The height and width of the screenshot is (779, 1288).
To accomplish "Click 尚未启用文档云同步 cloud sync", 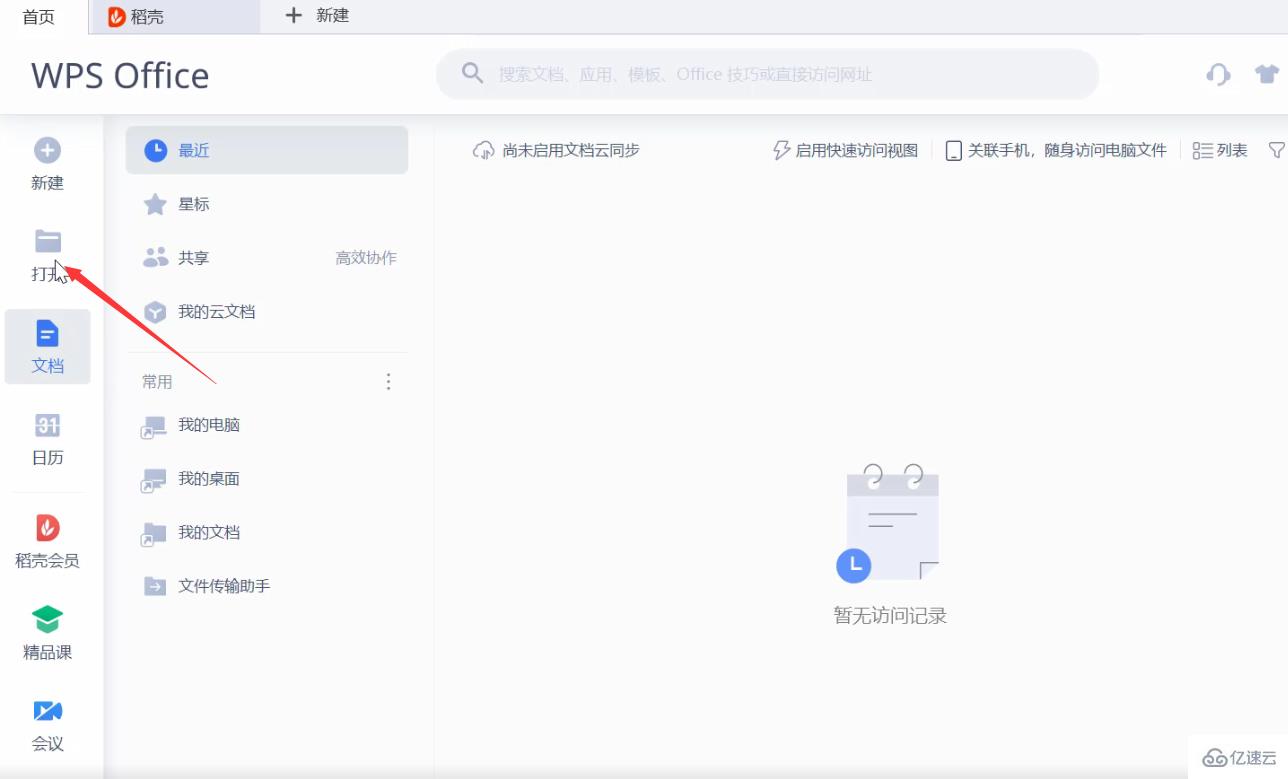I will click(x=556, y=150).
